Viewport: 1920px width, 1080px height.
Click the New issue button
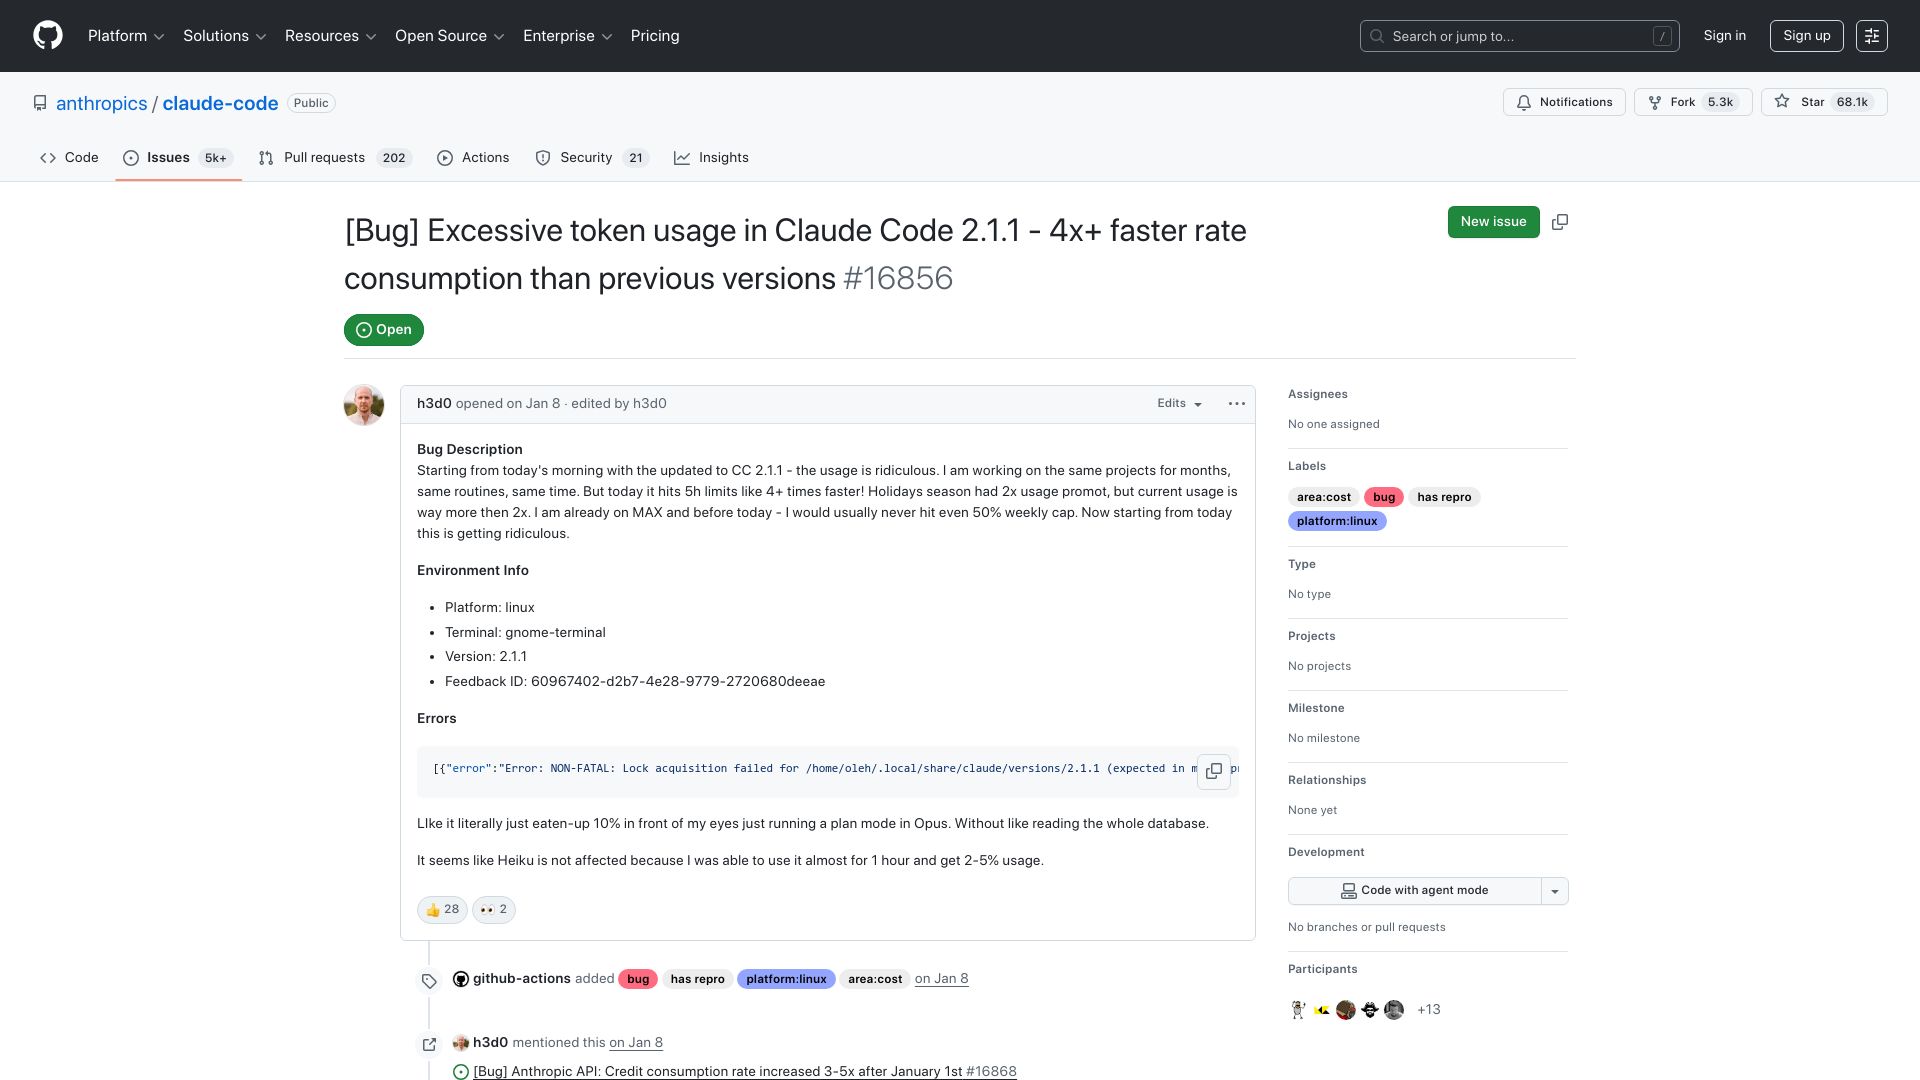click(x=1493, y=222)
